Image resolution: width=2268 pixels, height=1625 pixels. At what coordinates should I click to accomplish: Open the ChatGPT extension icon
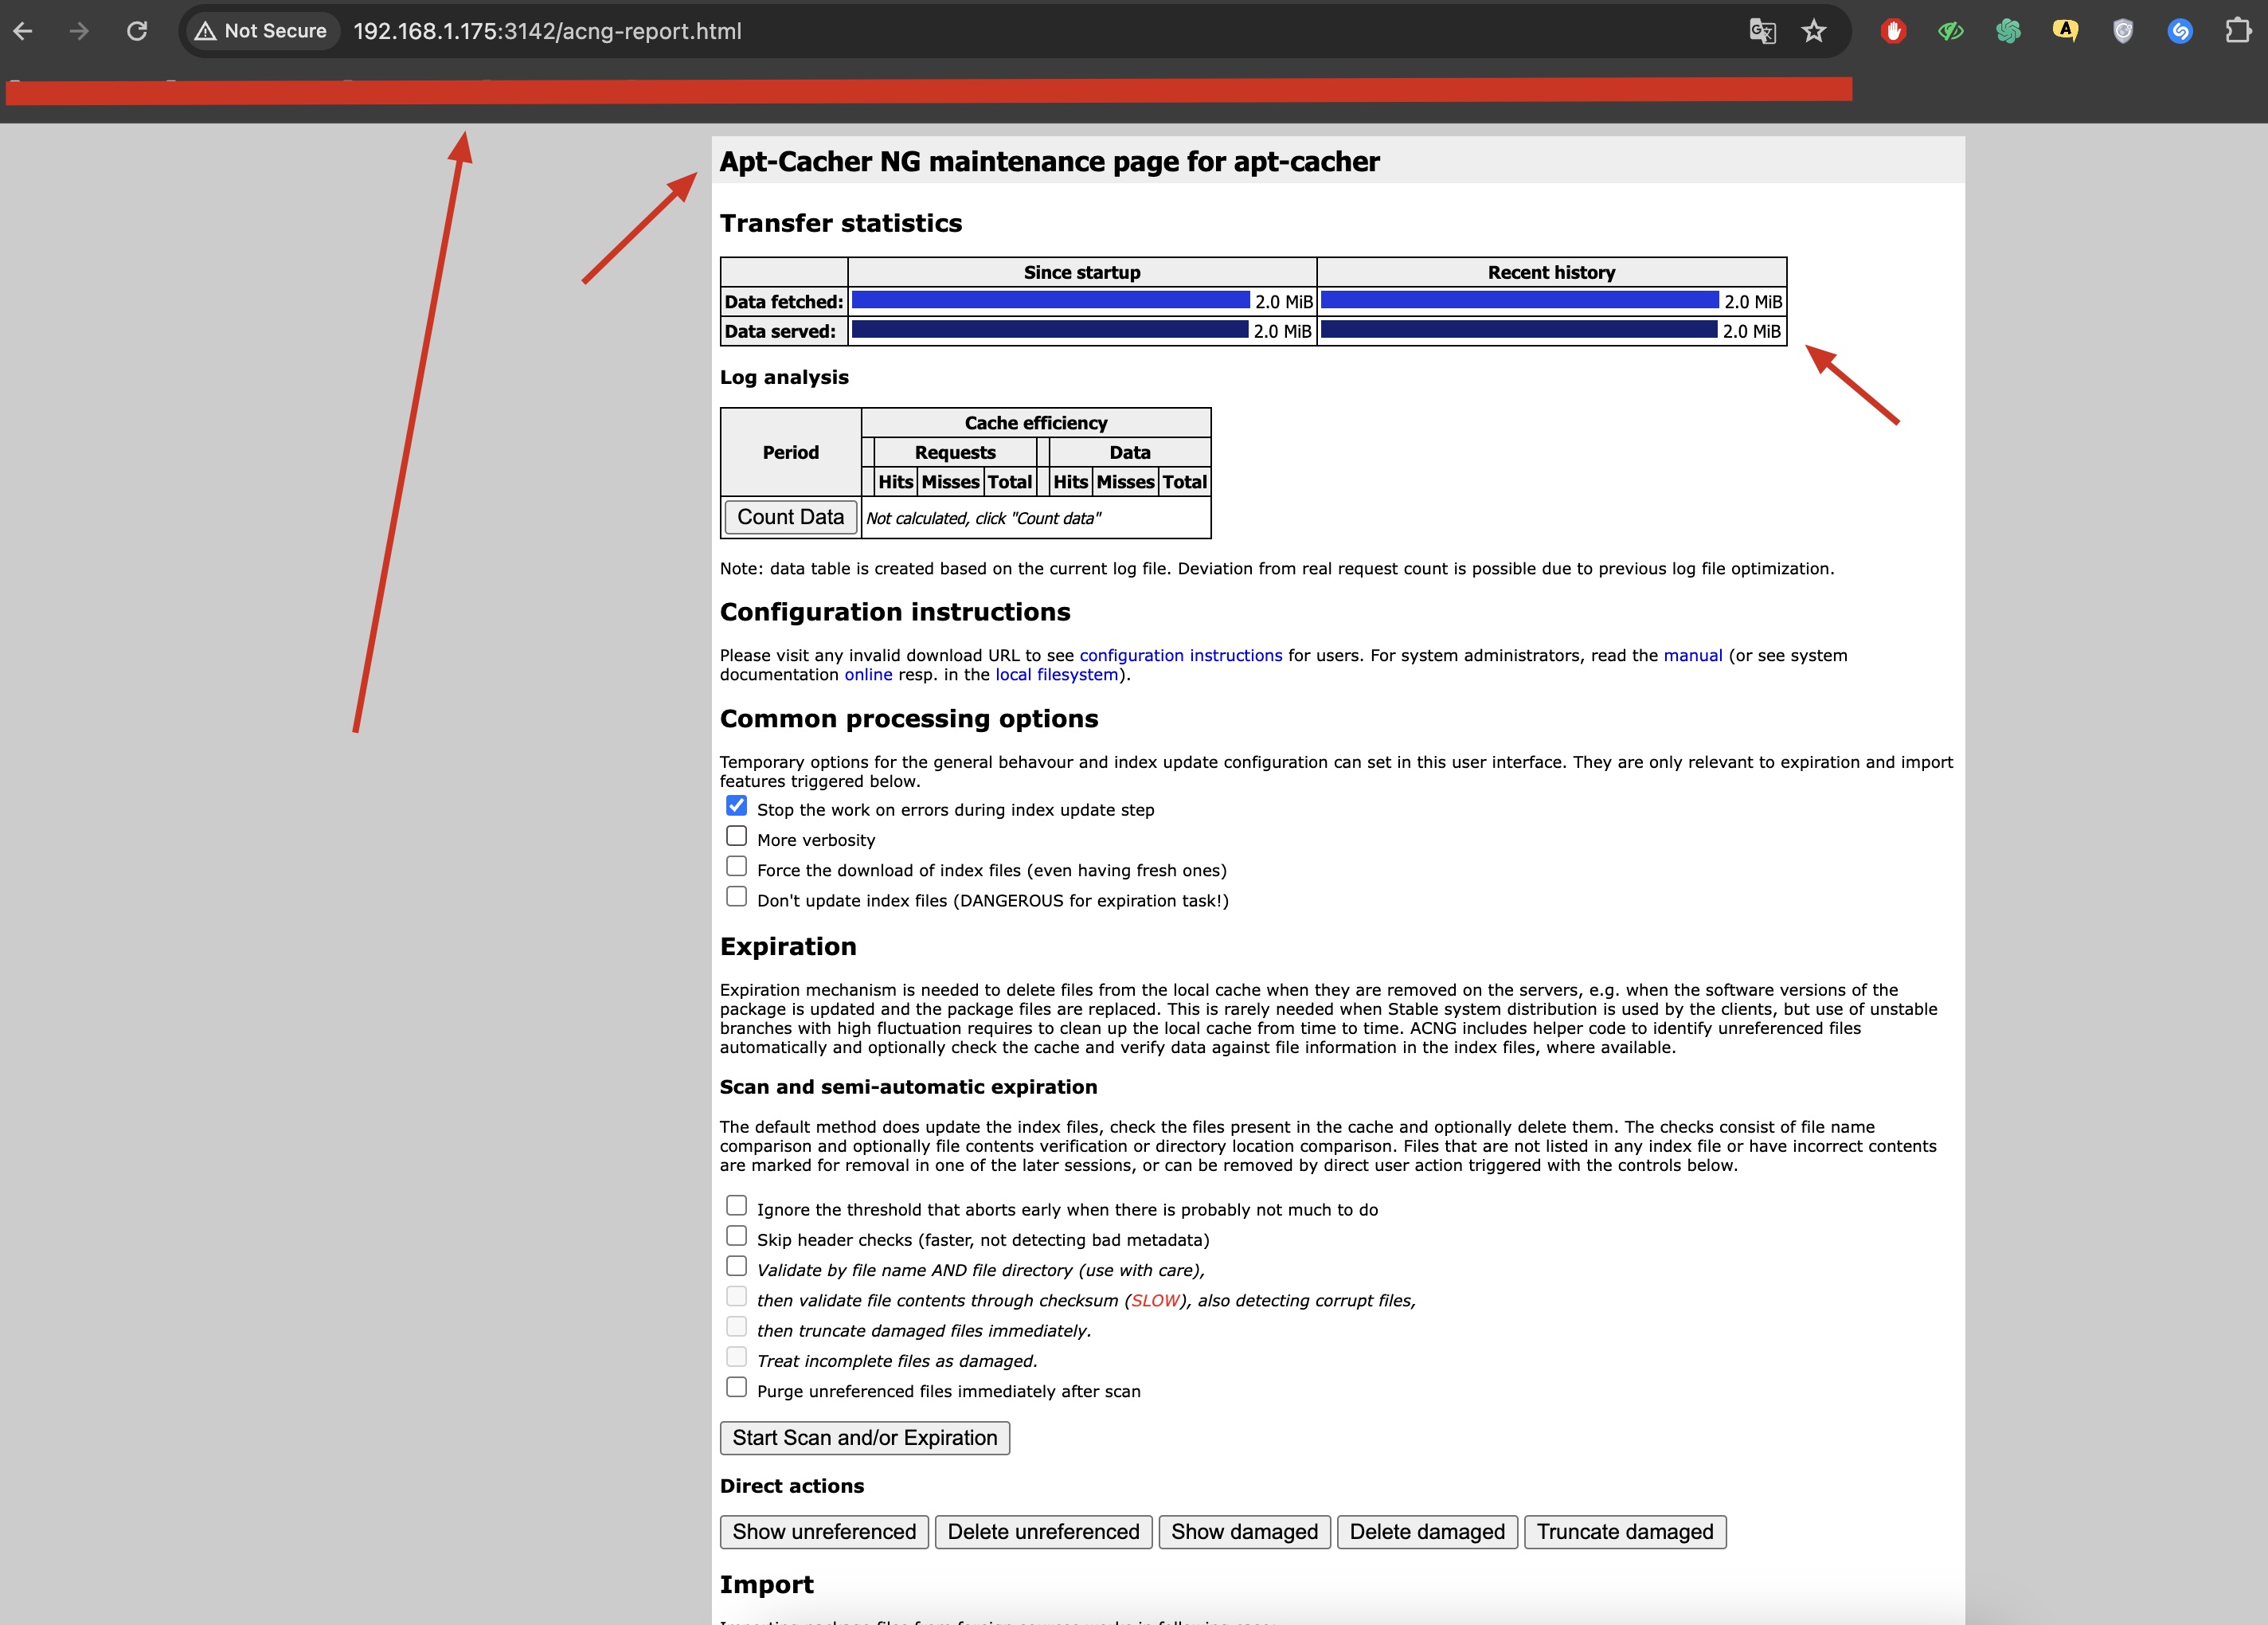(2008, 31)
